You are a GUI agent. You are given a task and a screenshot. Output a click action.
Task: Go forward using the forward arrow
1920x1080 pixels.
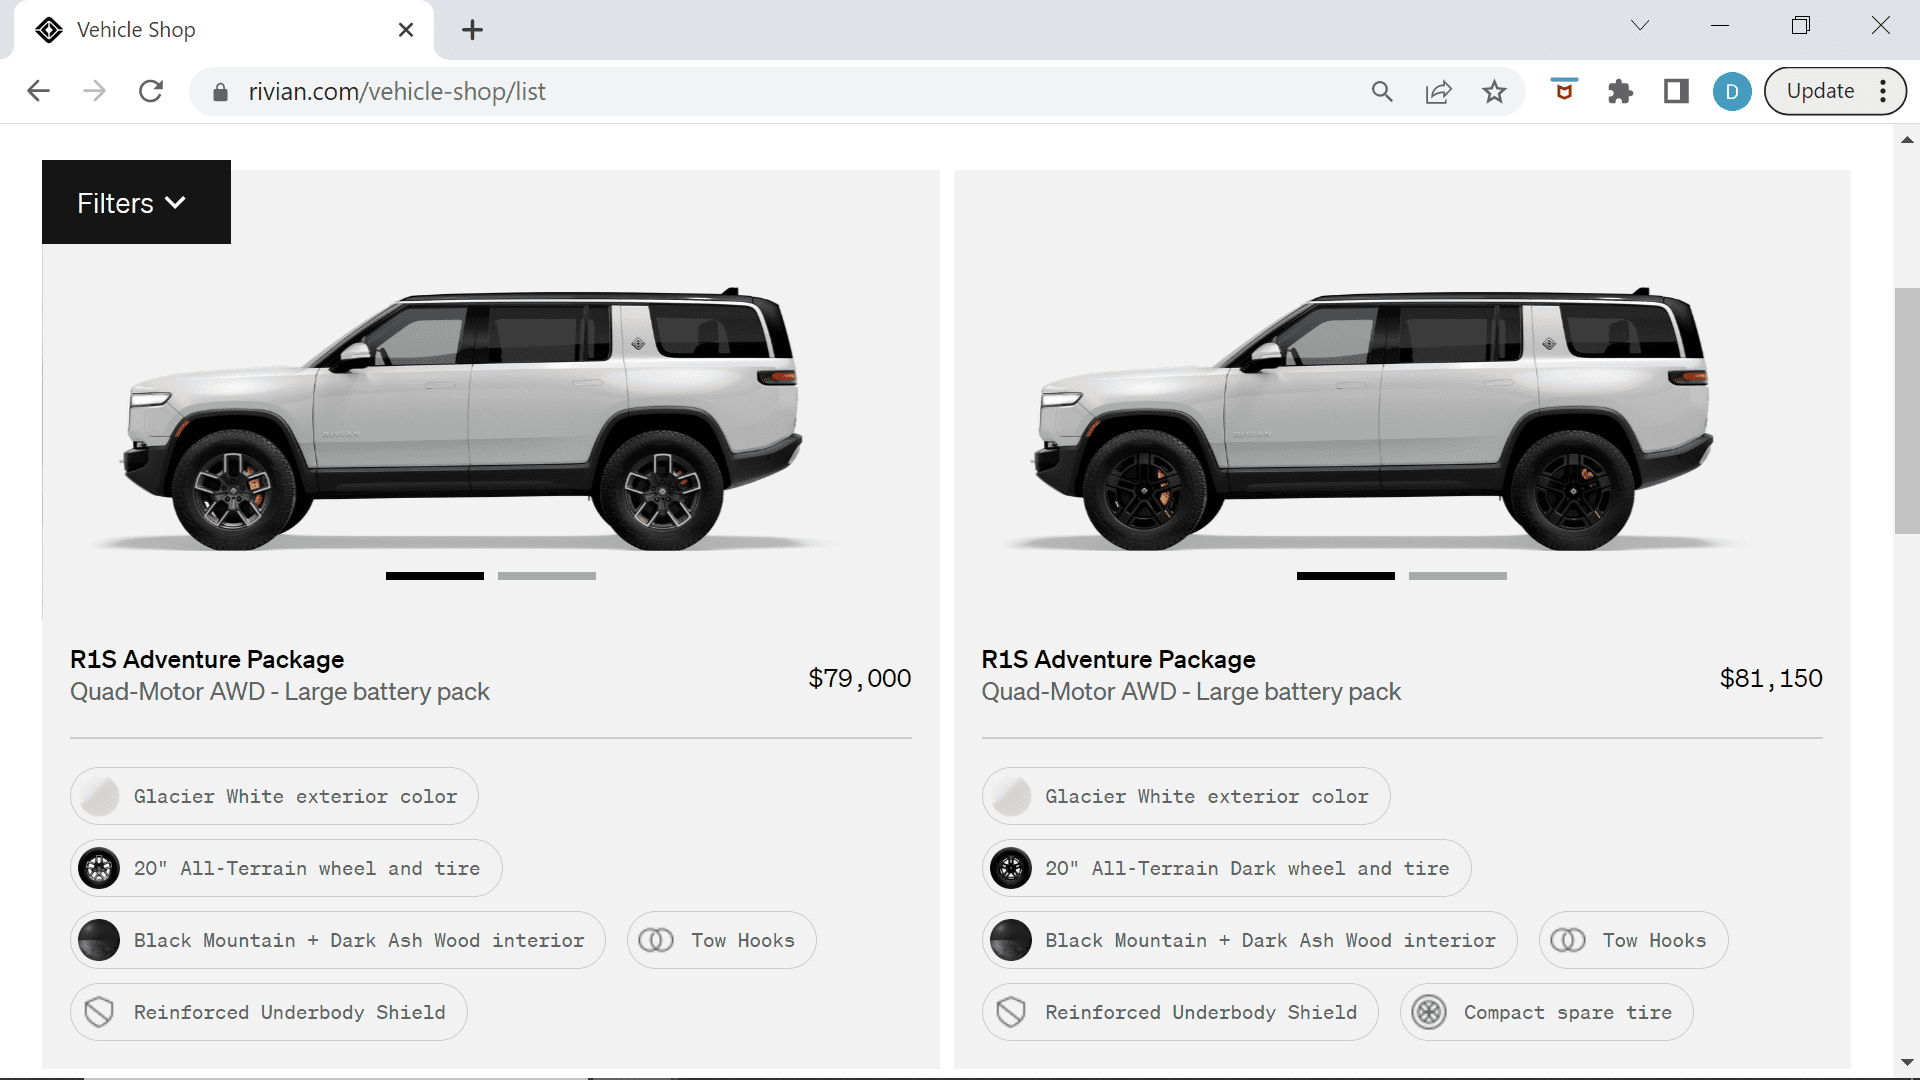(94, 91)
